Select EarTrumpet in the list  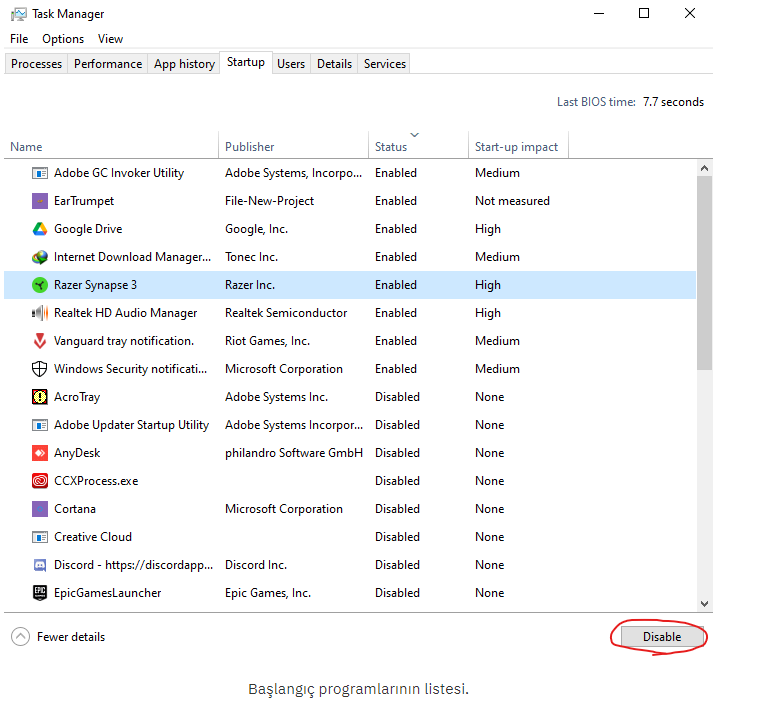click(x=84, y=201)
